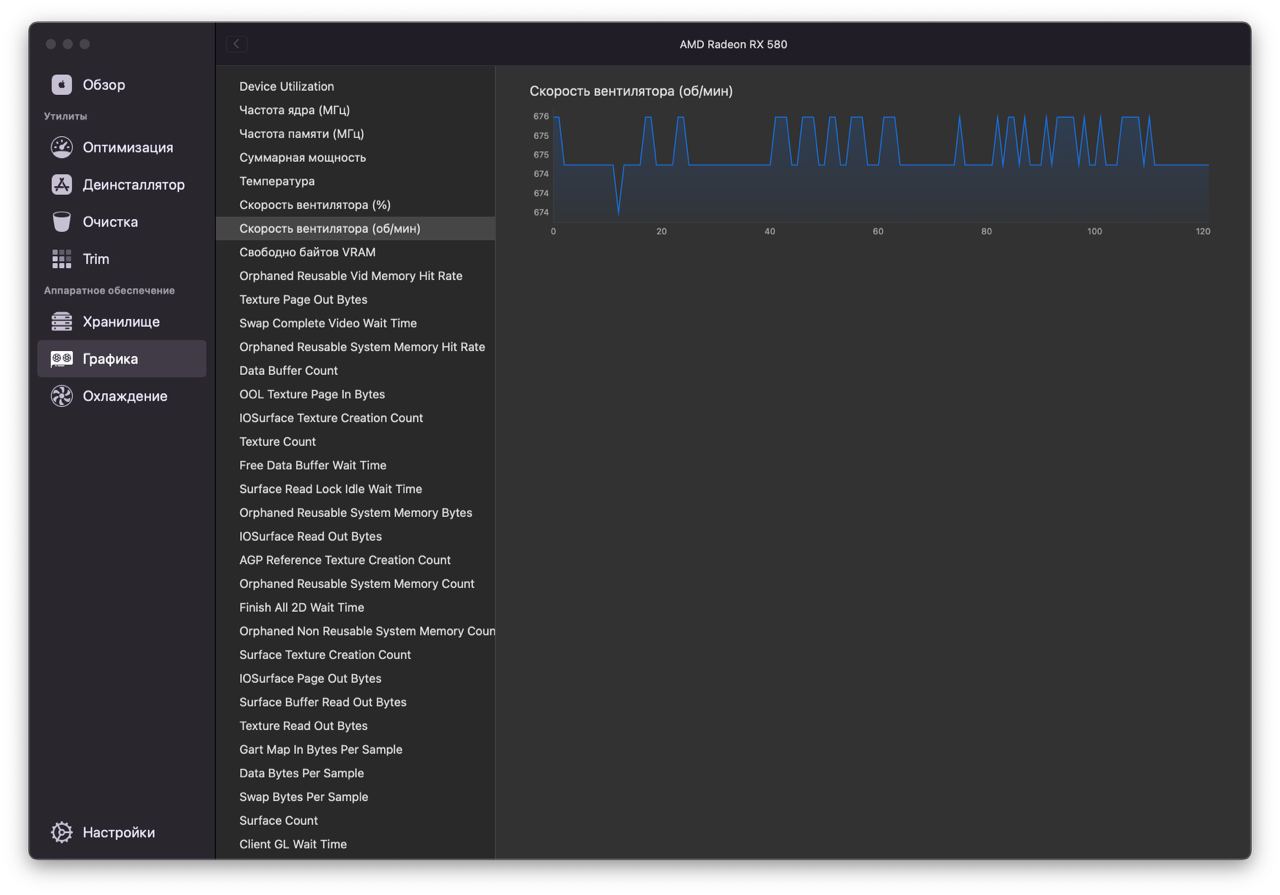Click the App Store icon beside Деинсталлятор
Screen dimensions: 1280x895
pos(62,184)
